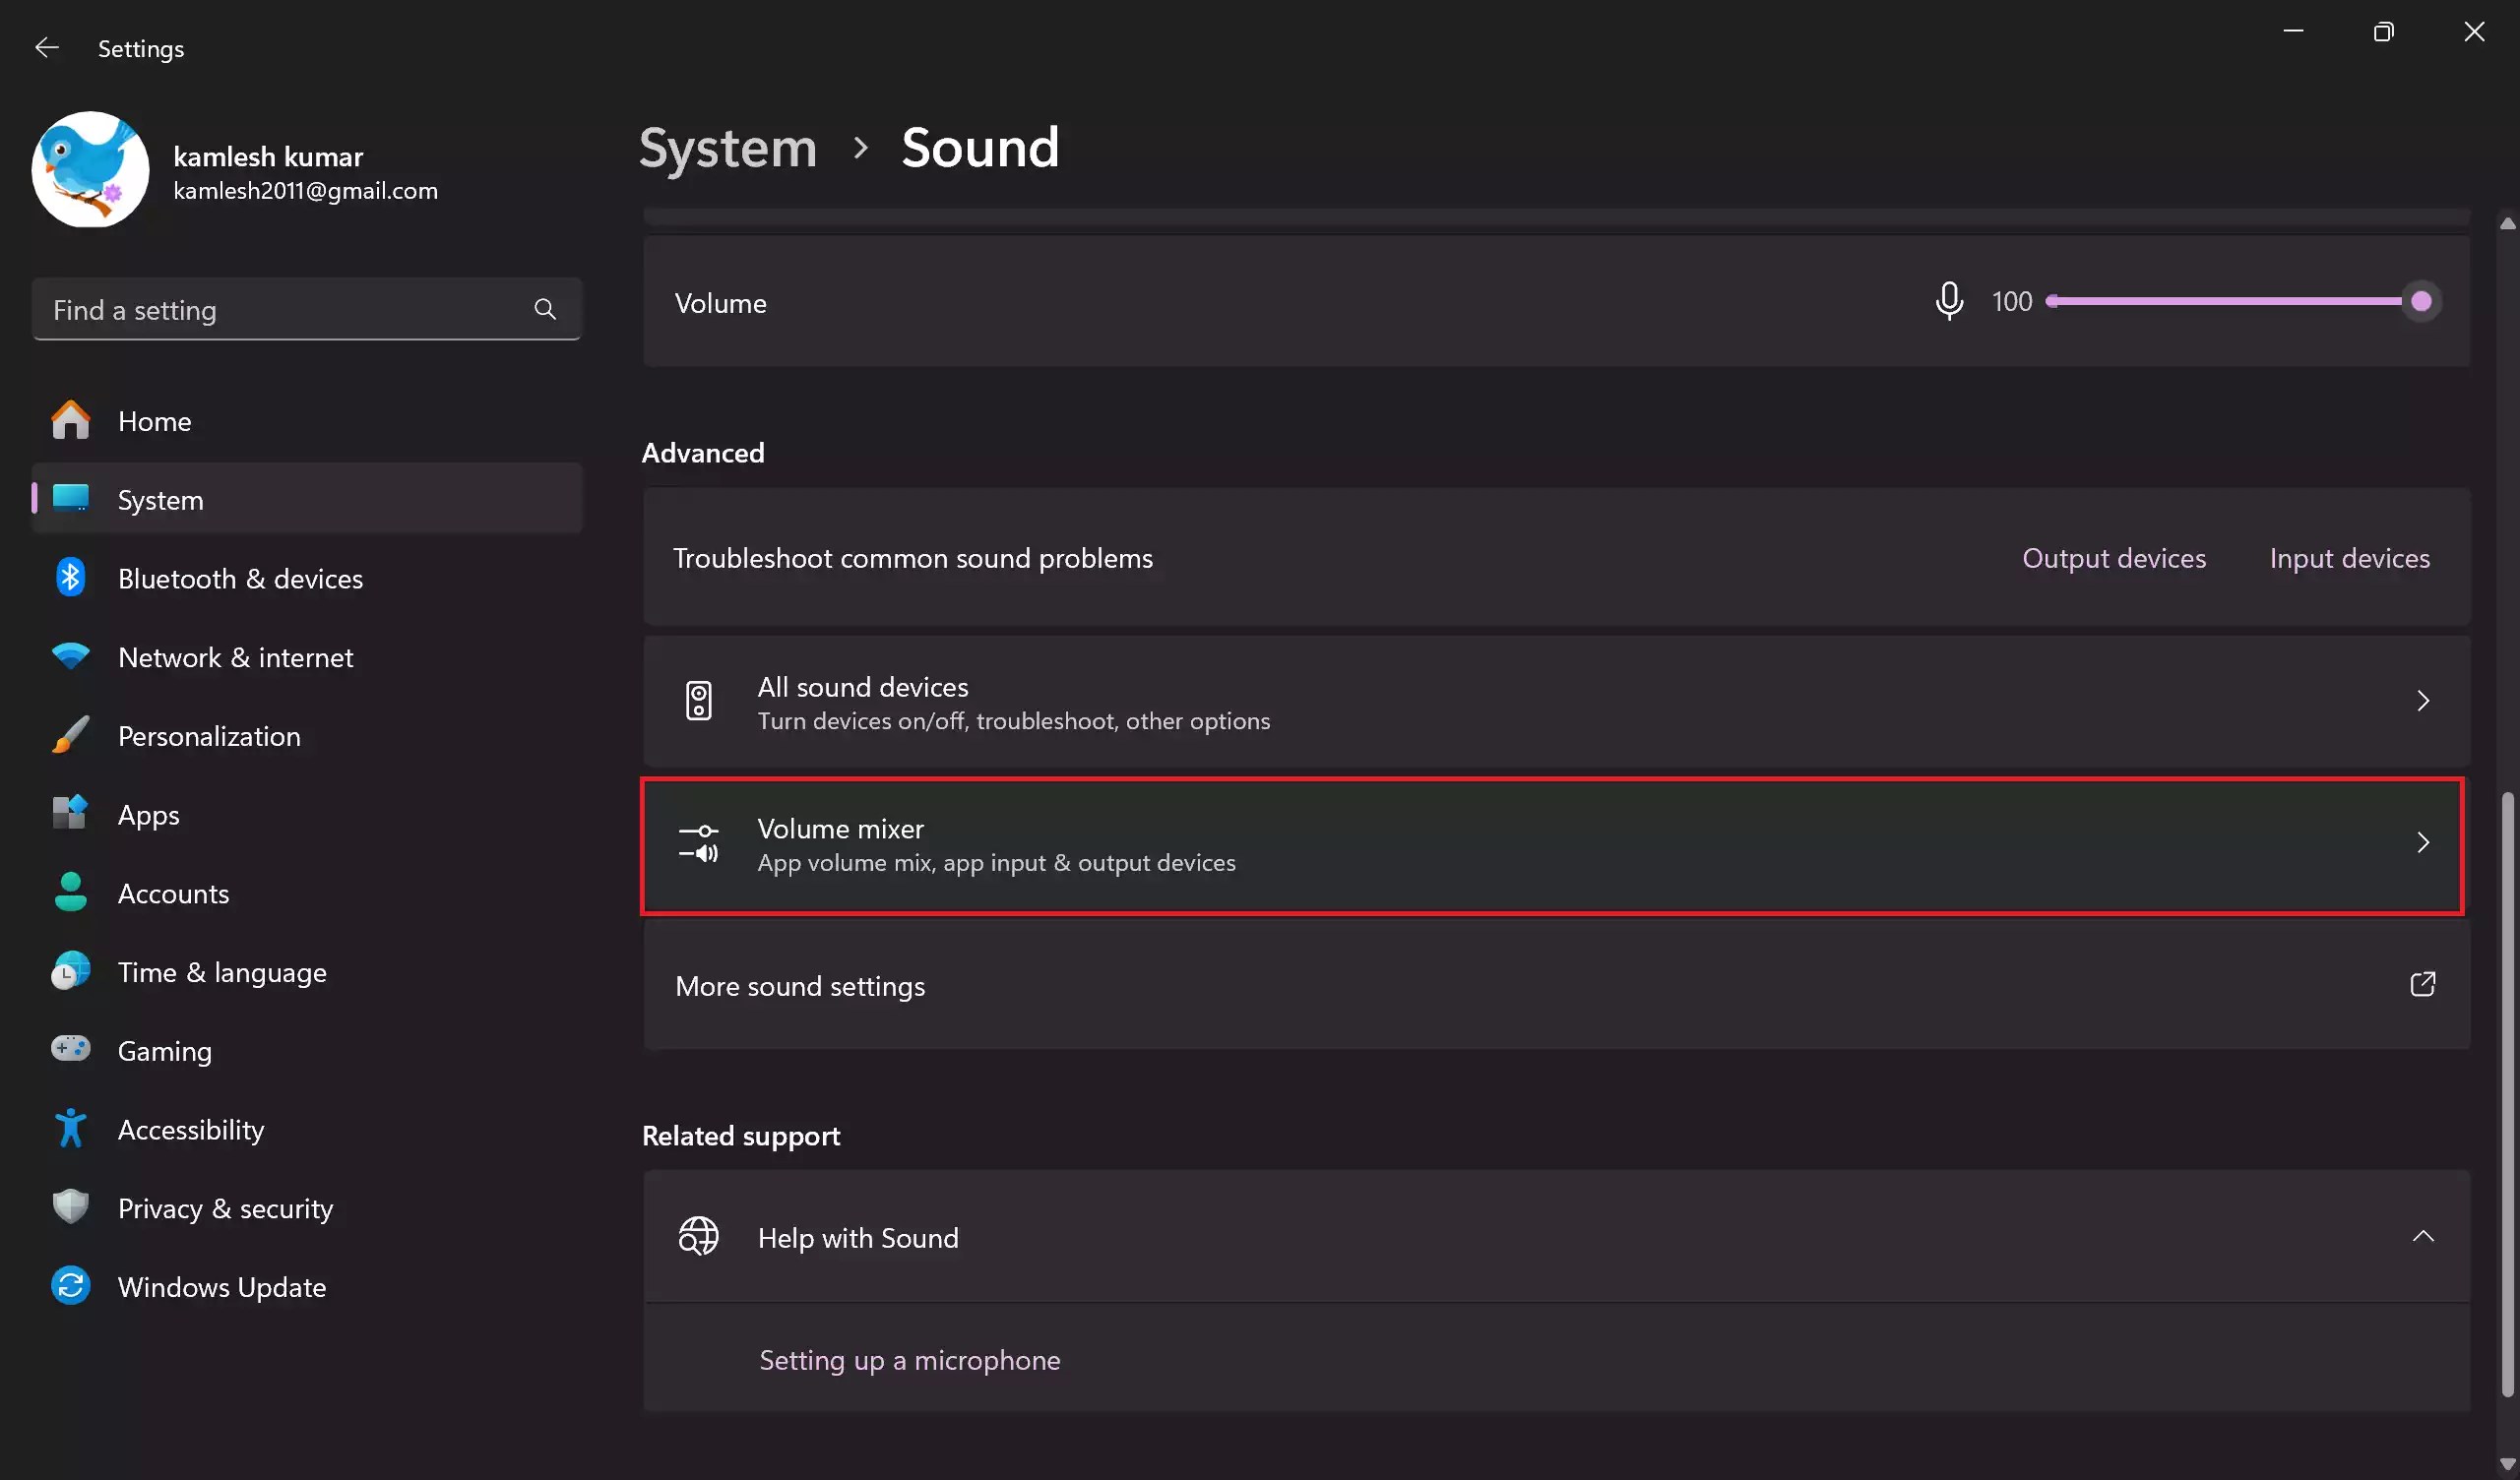
Task: Click the globe icon next to Help with Sound
Action: [x=700, y=1236]
